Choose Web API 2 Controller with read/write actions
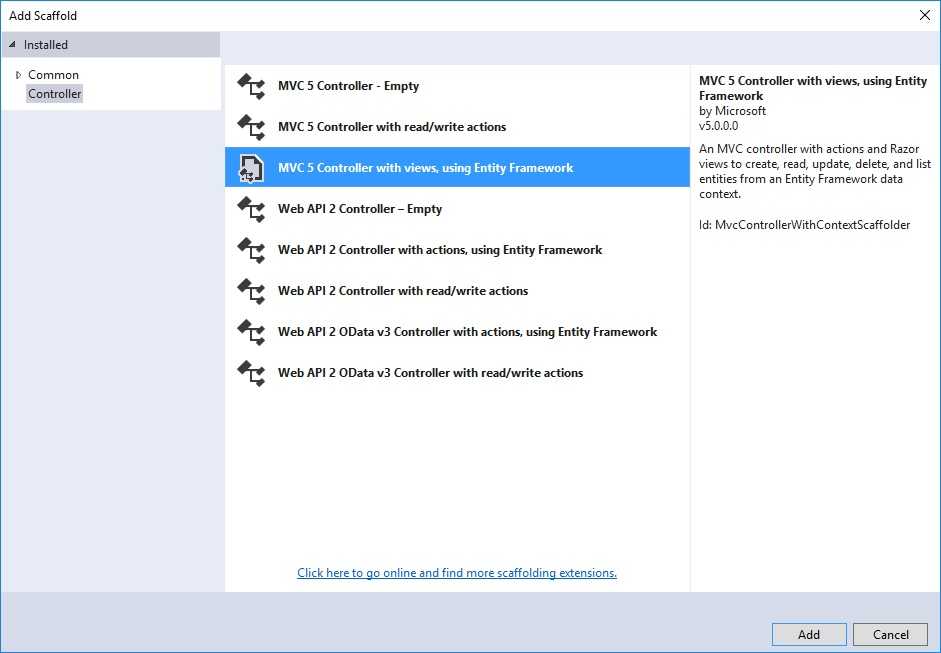 pyautogui.click(x=457, y=290)
